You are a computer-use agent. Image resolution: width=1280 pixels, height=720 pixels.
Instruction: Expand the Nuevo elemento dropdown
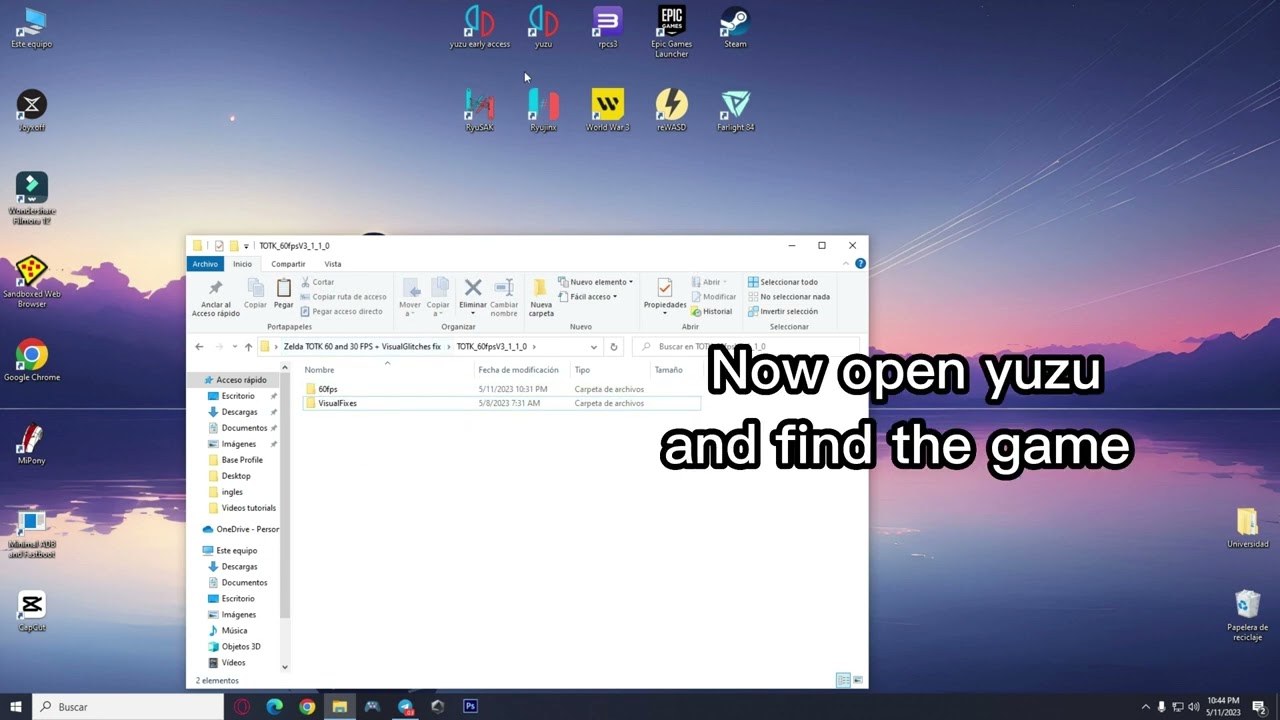point(595,282)
